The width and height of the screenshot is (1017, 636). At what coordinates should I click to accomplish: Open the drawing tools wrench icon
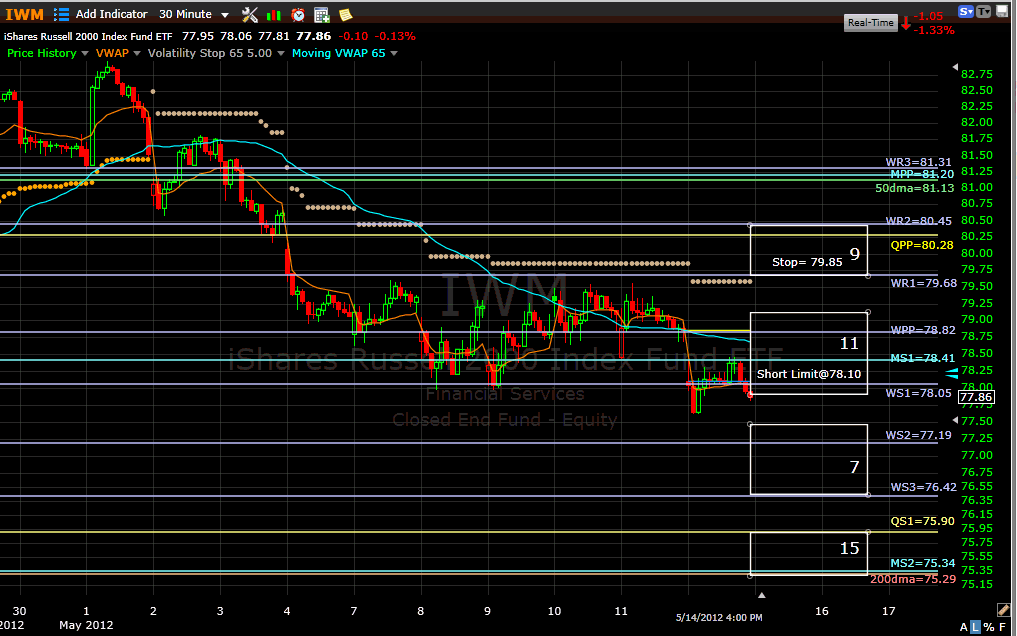pyautogui.click(x=250, y=14)
